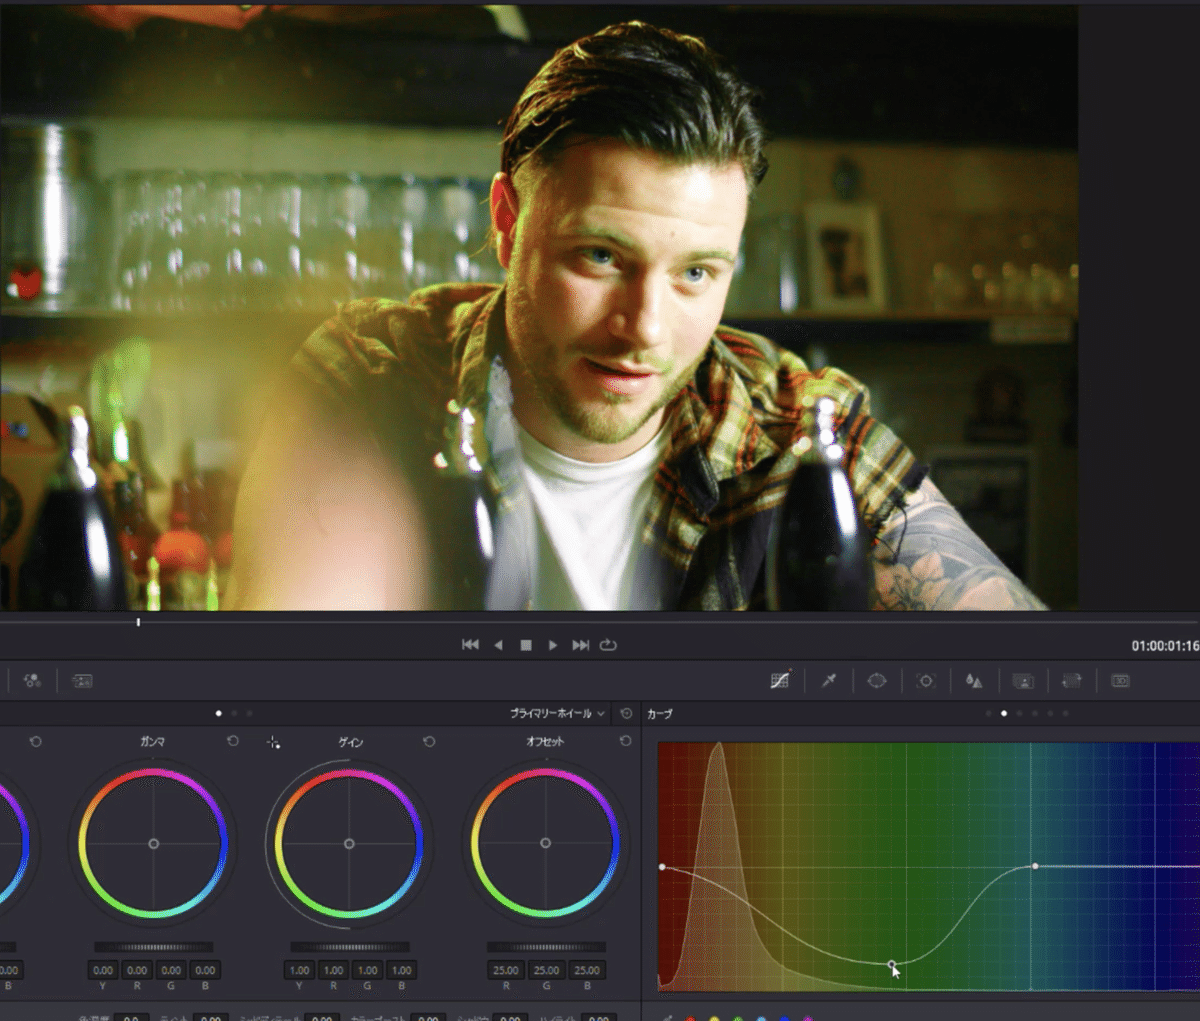Viewport: 1200px width, 1021px height.
Task: Click the オフセット master wheel slider
Action: tap(546, 946)
